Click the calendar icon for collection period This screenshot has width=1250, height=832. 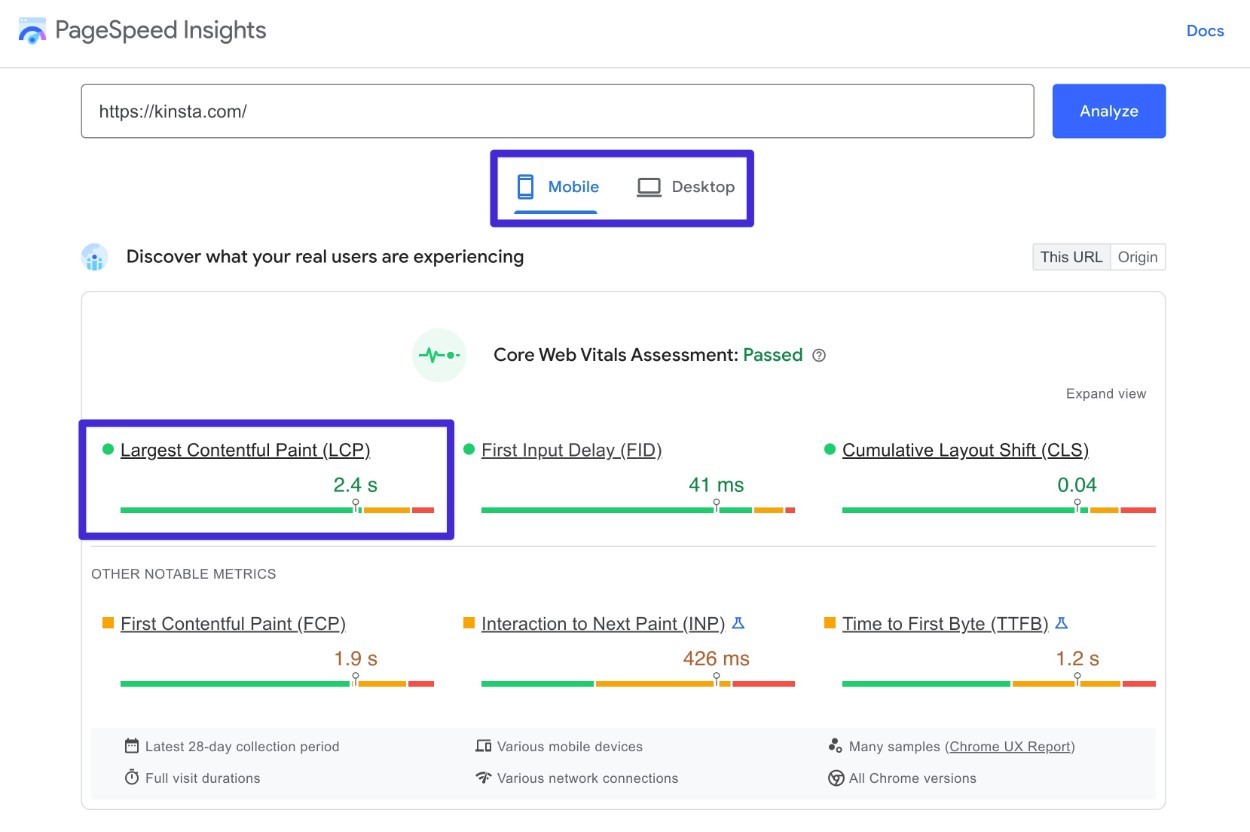[131, 746]
